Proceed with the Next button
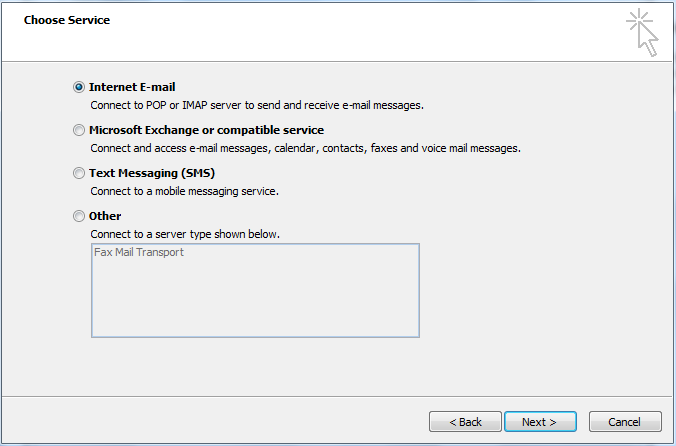 click(x=540, y=421)
